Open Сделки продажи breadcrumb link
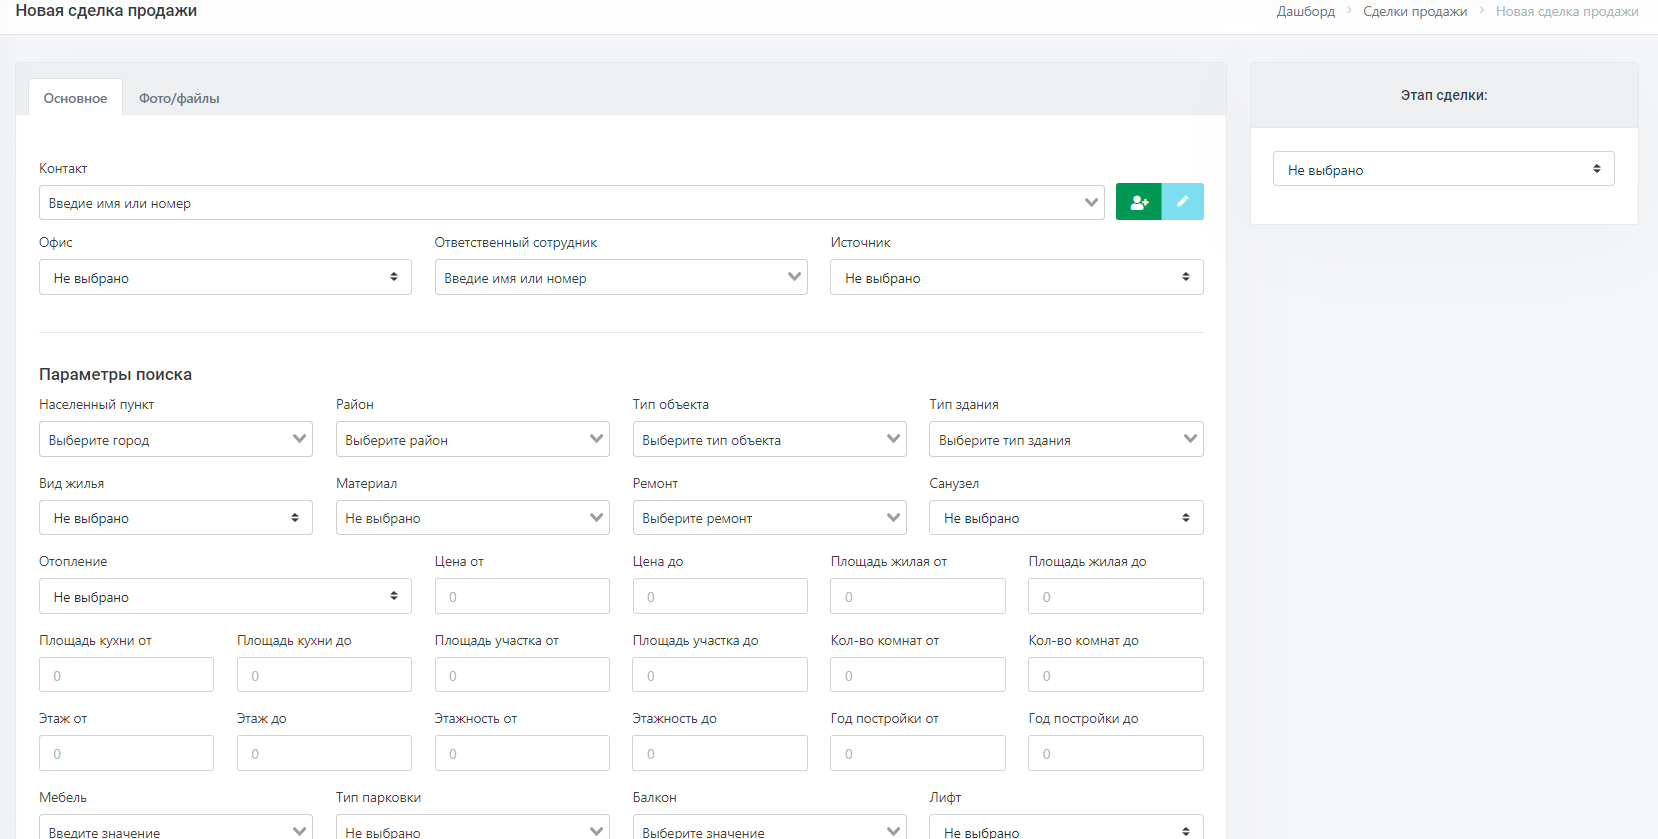Screen dimensions: 1658x839 [1415, 11]
